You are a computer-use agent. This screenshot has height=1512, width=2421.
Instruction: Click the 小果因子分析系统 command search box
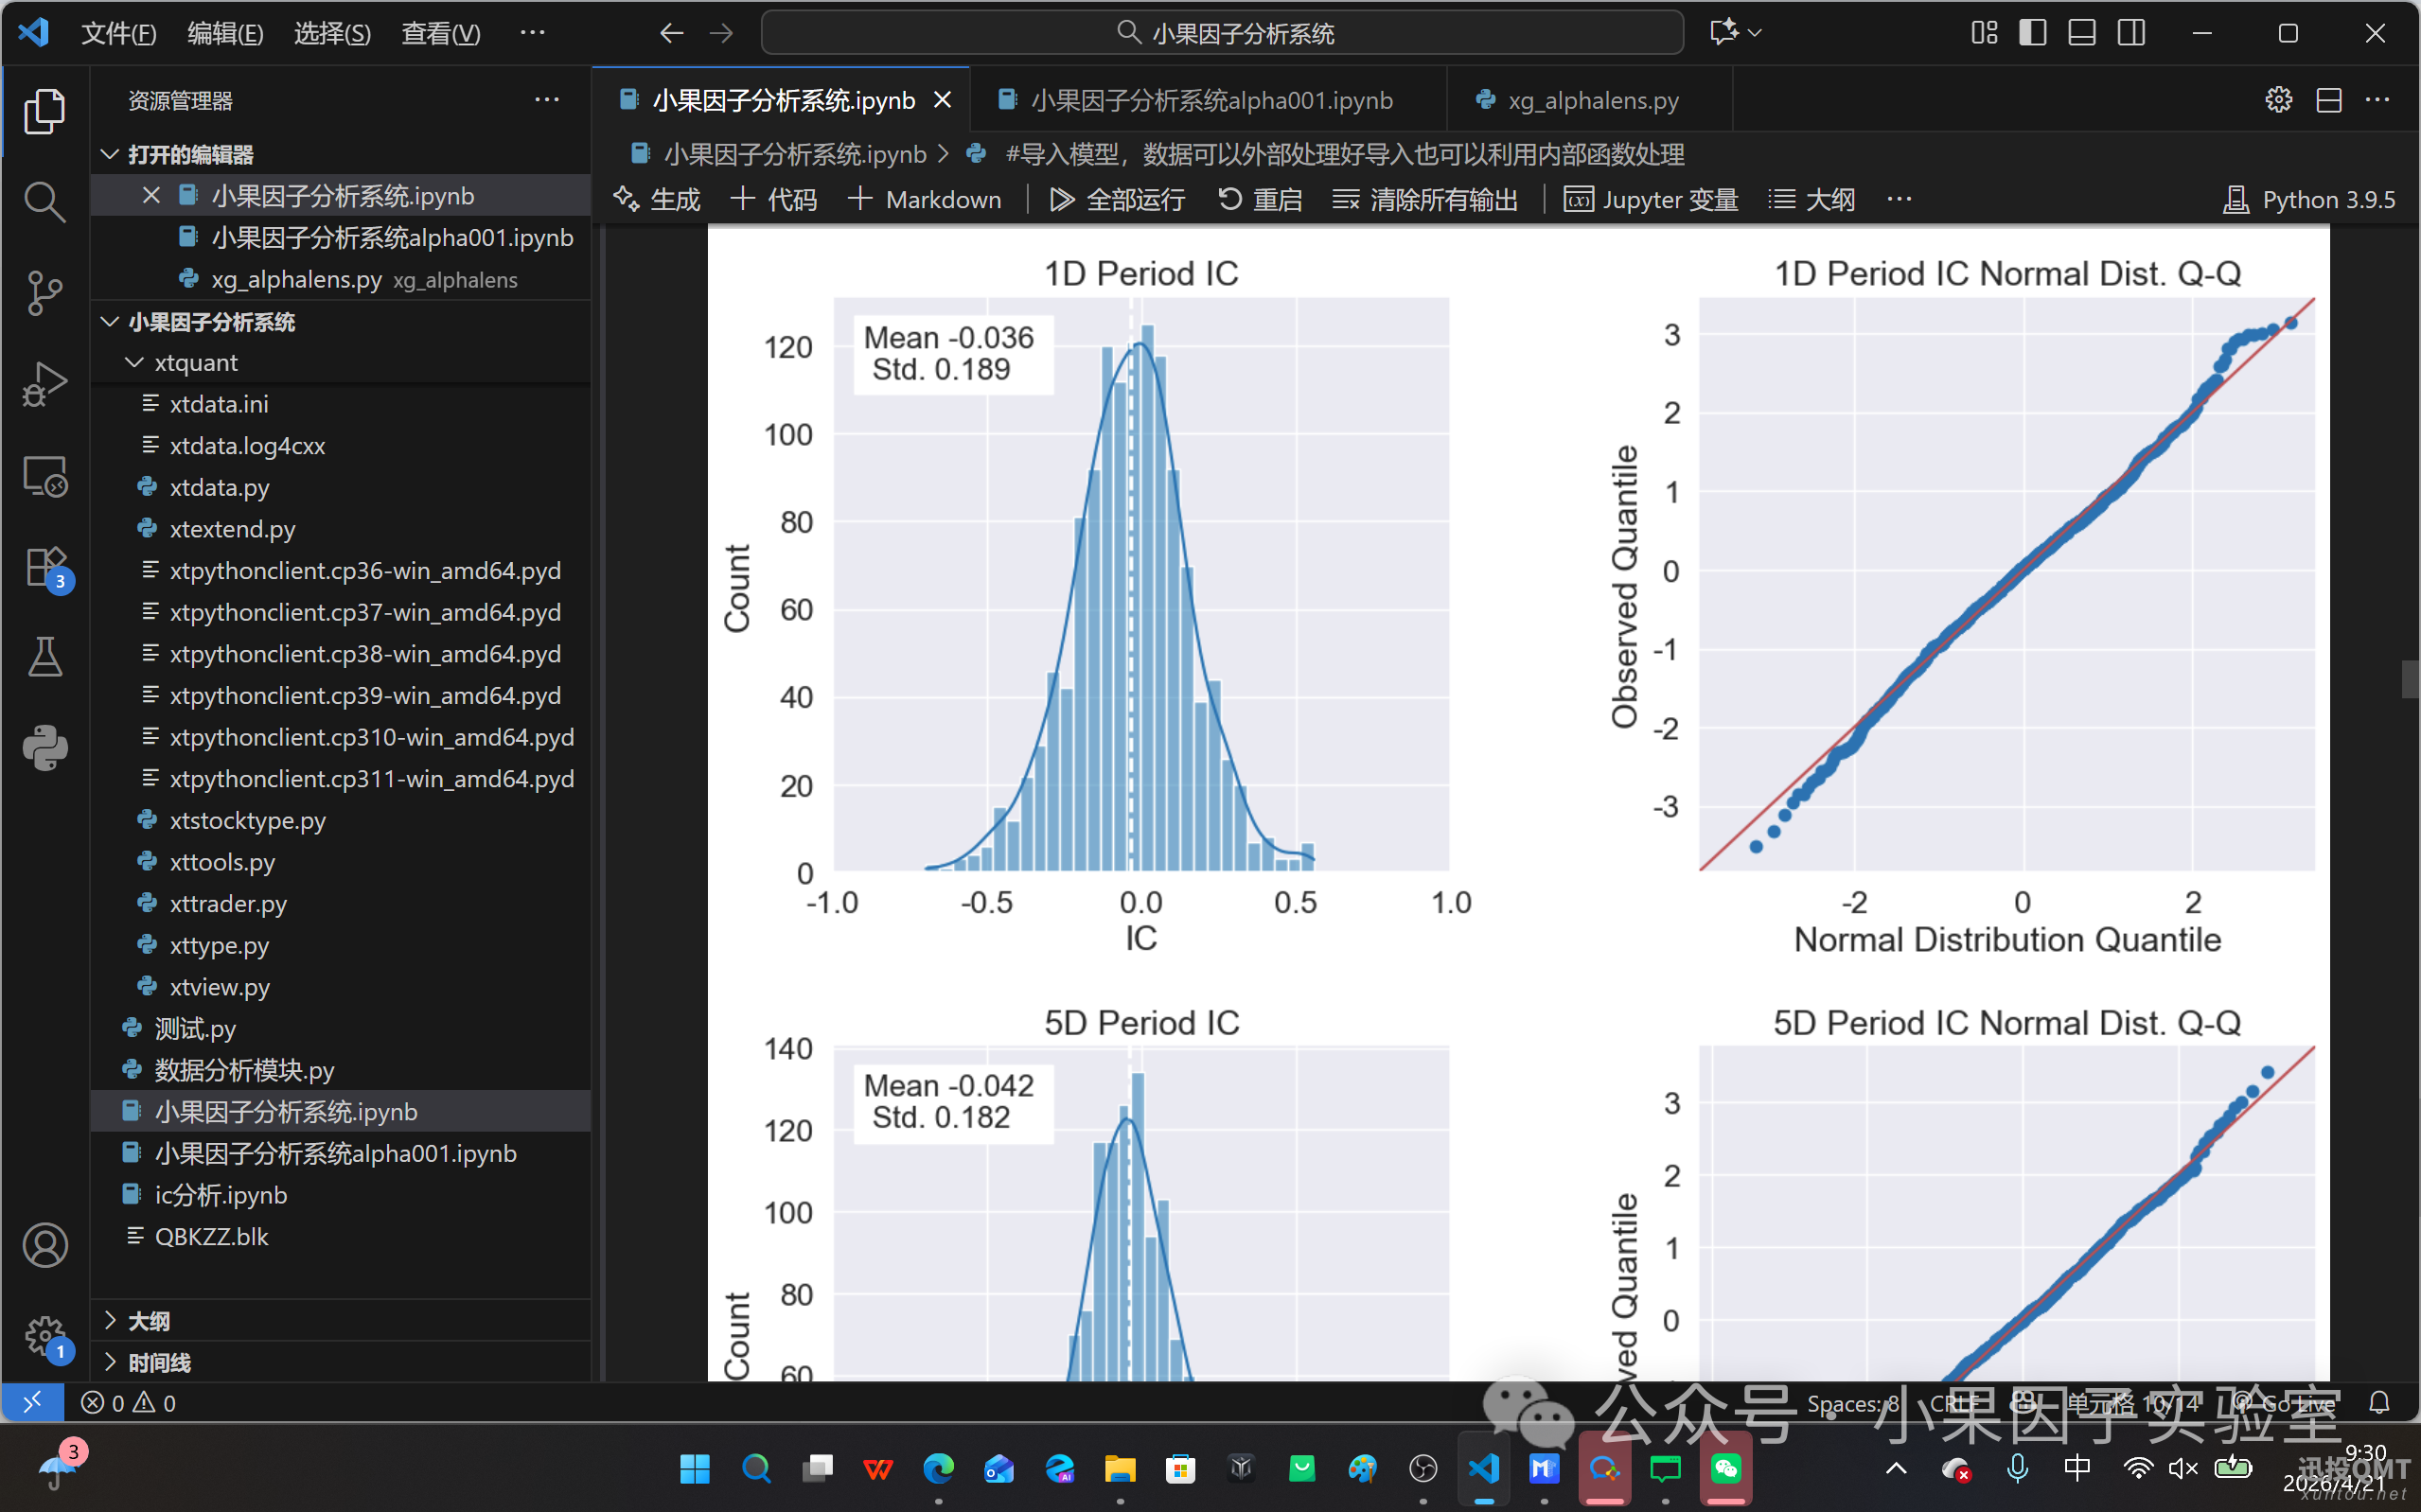click(x=1222, y=33)
